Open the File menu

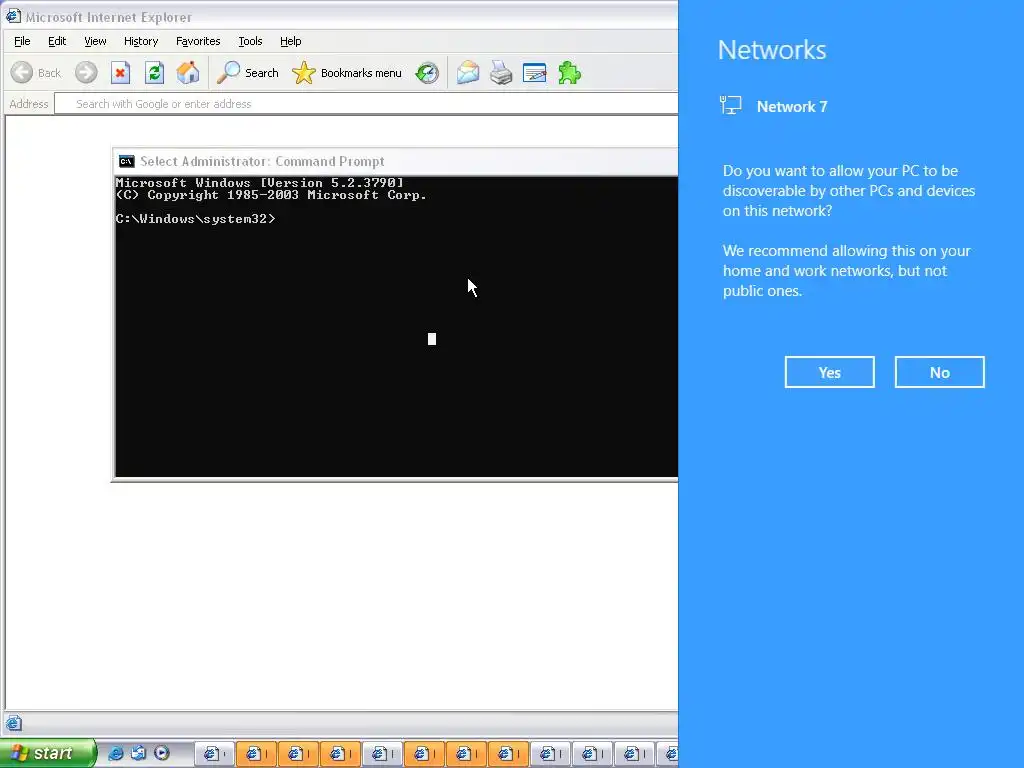point(22,41)
